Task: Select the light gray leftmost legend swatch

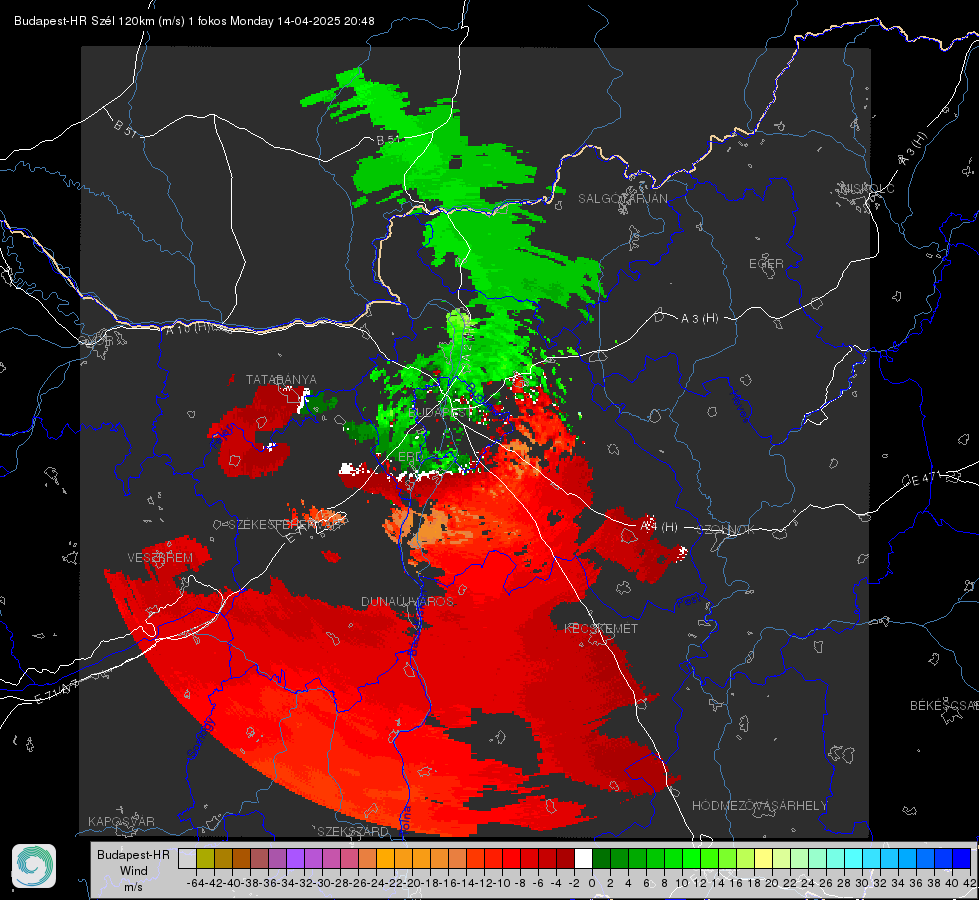Action: point(187,858)
